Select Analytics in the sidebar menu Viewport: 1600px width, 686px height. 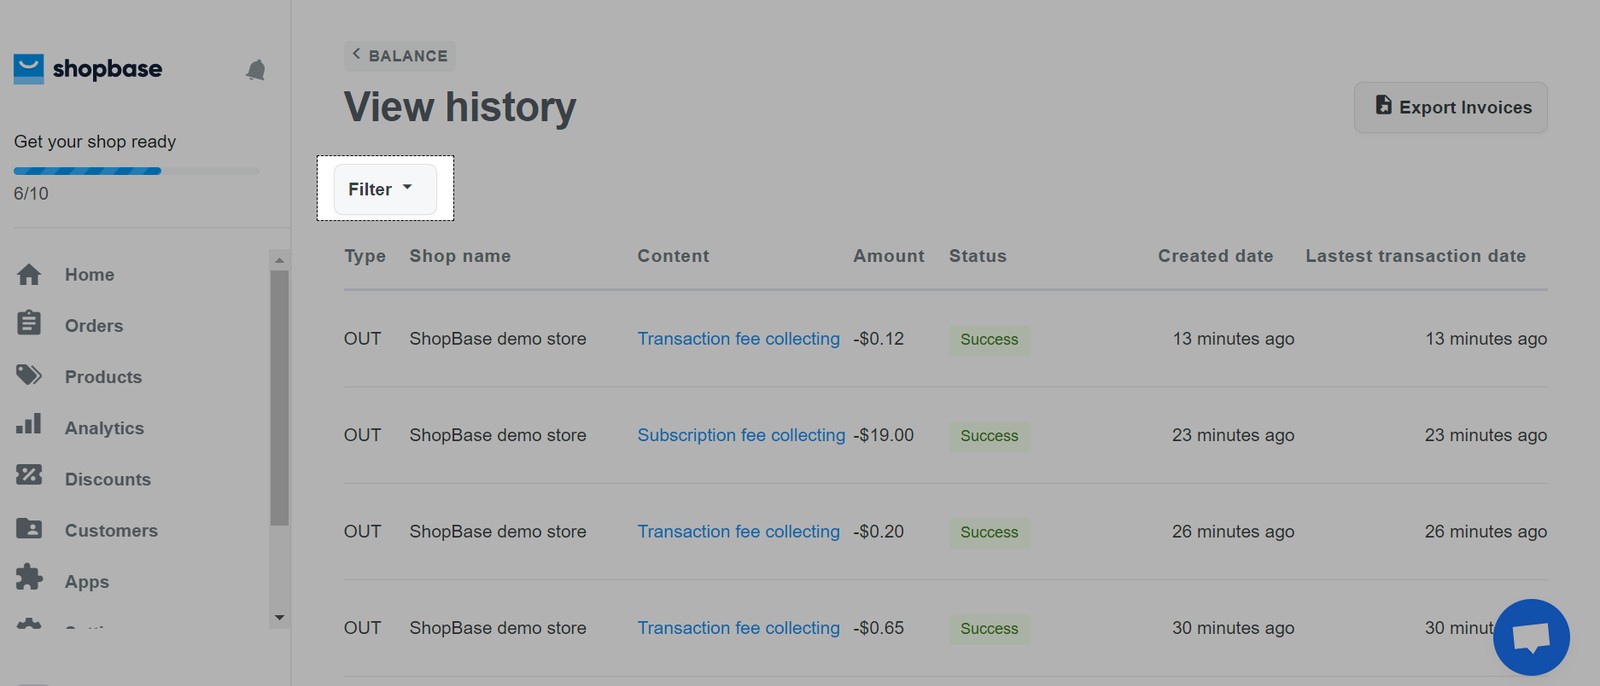[x=104, y=428]
